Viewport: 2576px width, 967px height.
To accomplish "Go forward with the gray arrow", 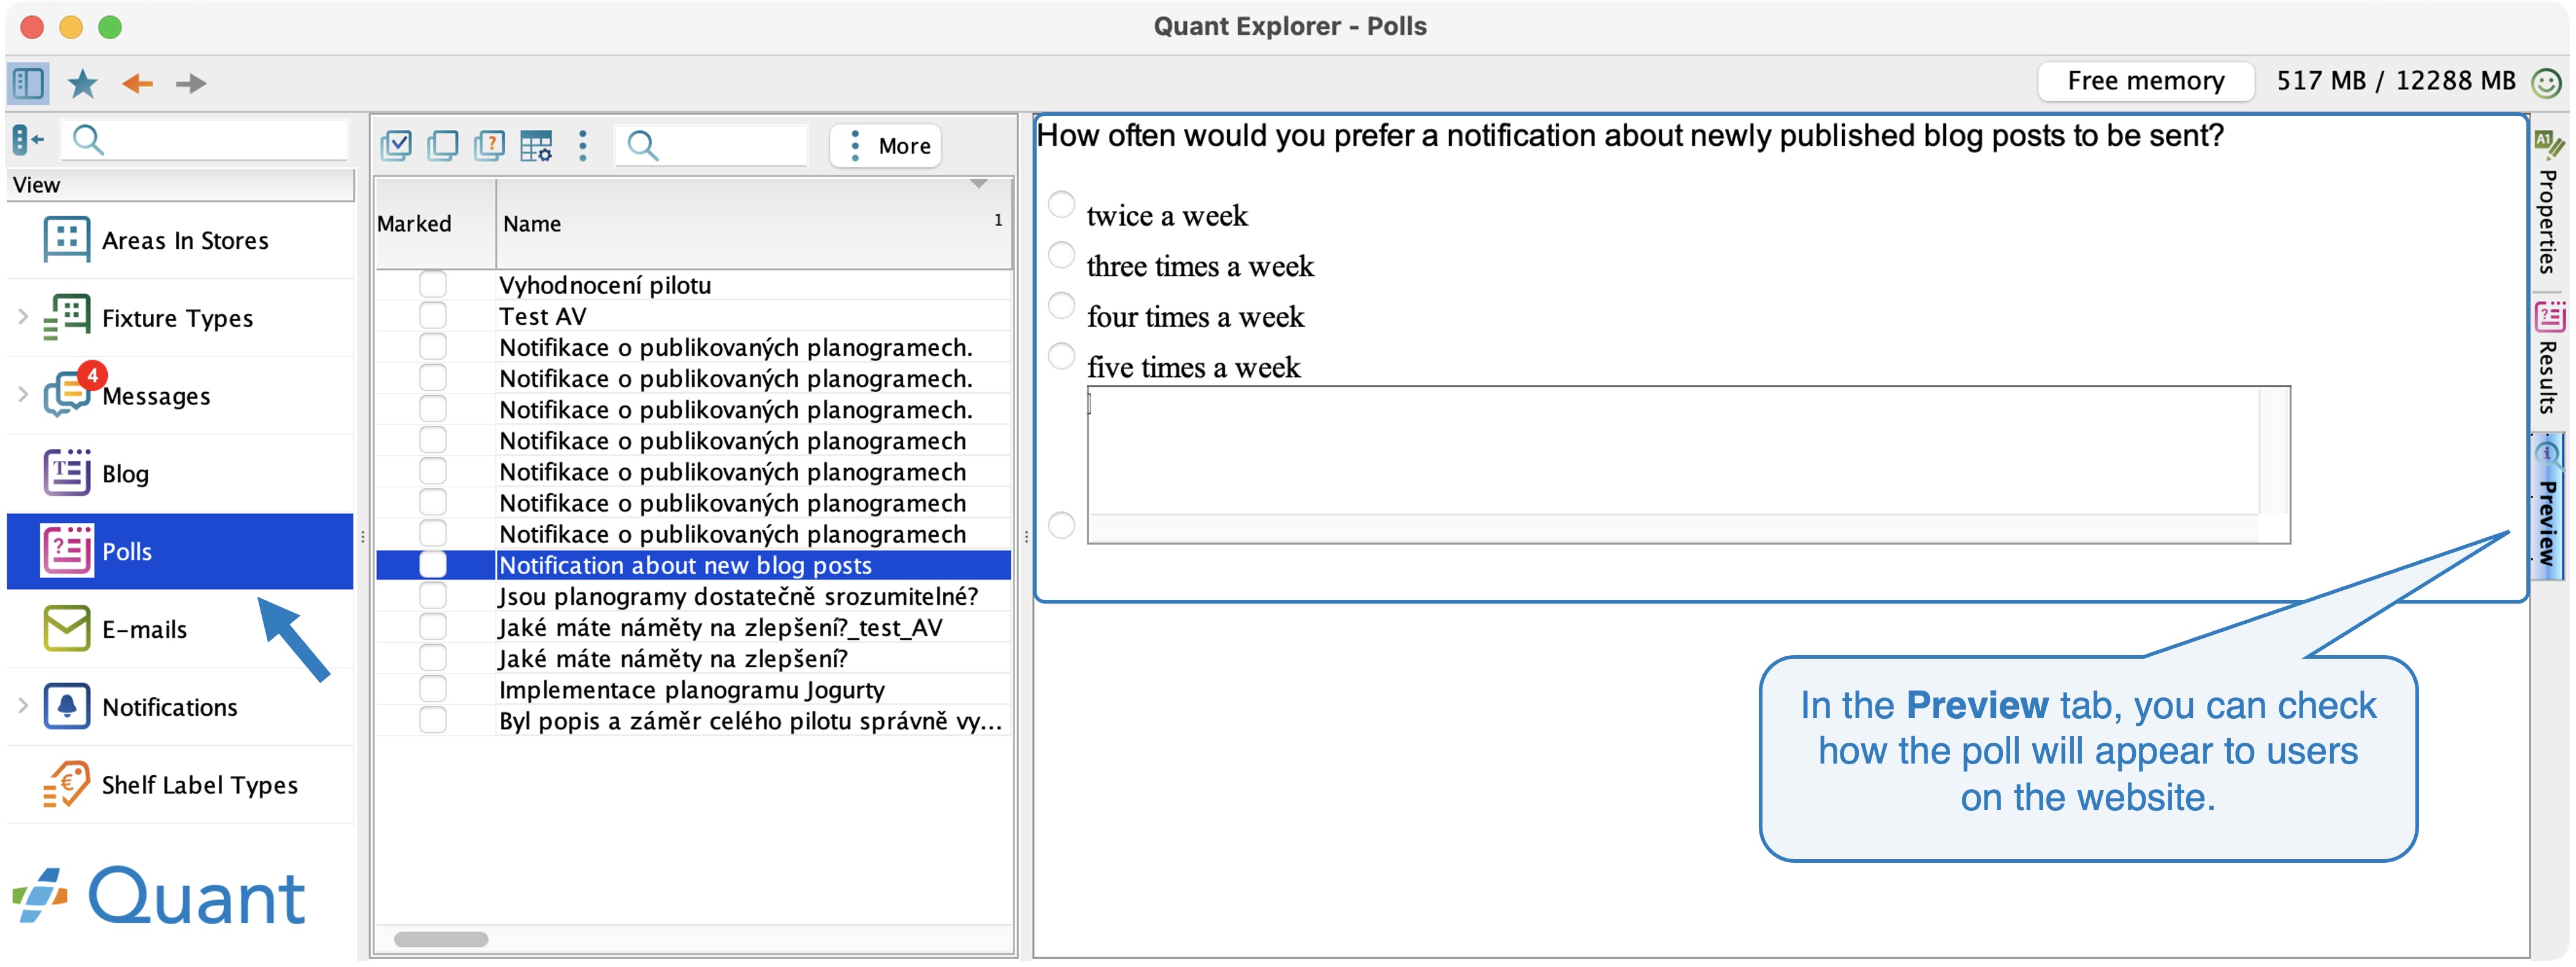I will (x=191, y=83).
